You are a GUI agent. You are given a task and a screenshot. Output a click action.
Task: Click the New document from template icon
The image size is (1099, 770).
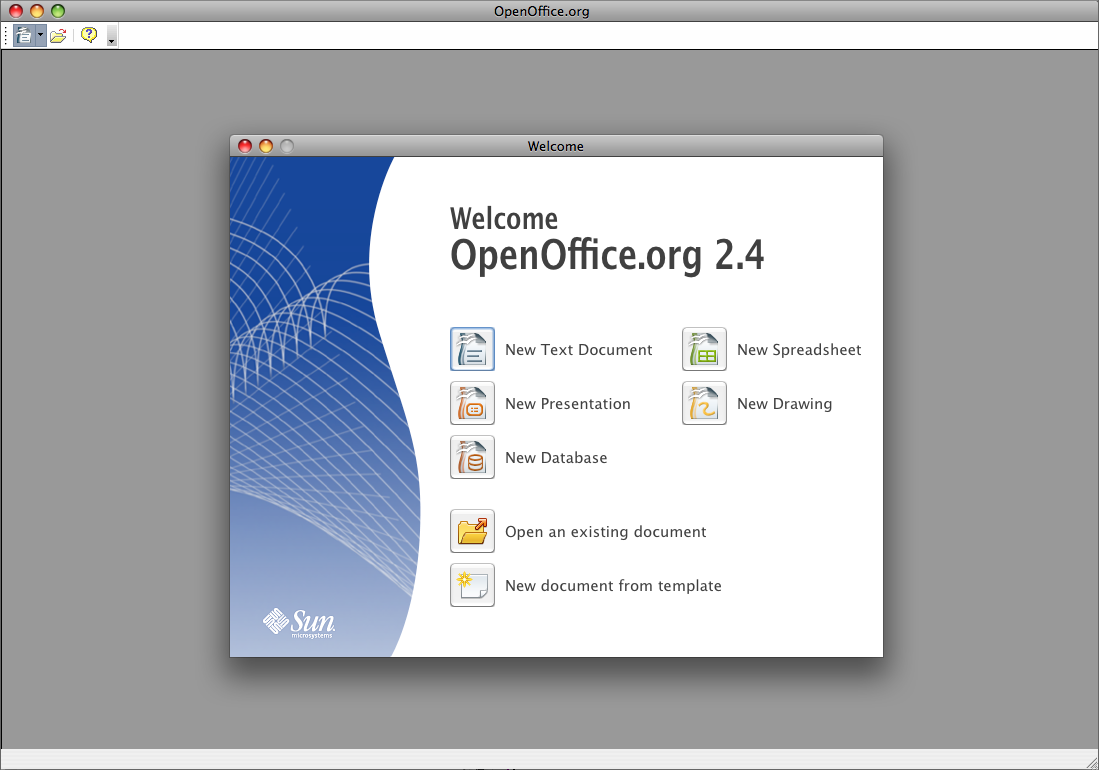[472, 585]
